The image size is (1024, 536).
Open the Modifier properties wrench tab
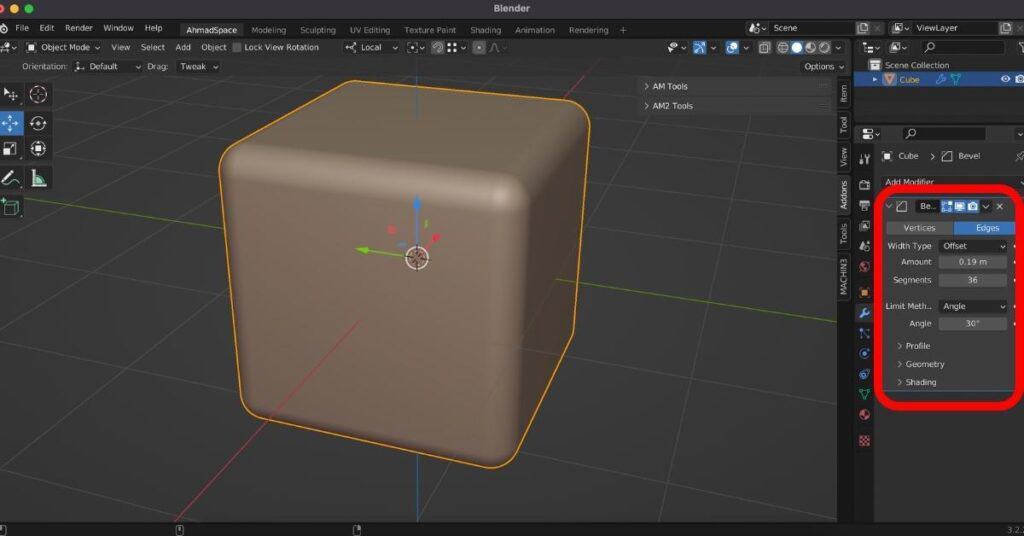[864, 313]
